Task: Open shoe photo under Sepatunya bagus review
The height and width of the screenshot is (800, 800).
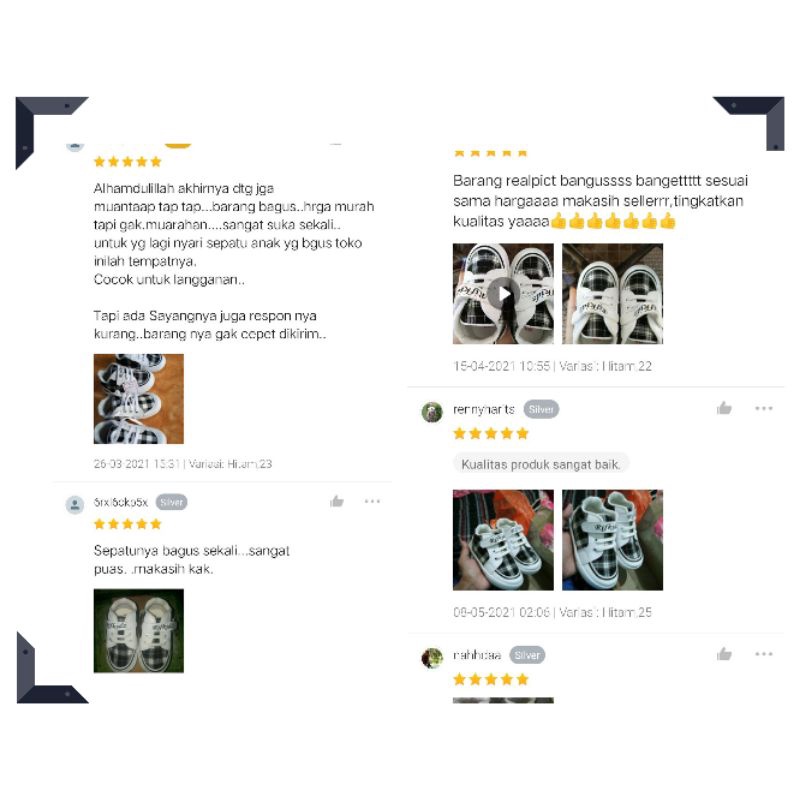Action: (x=139, y=631)
